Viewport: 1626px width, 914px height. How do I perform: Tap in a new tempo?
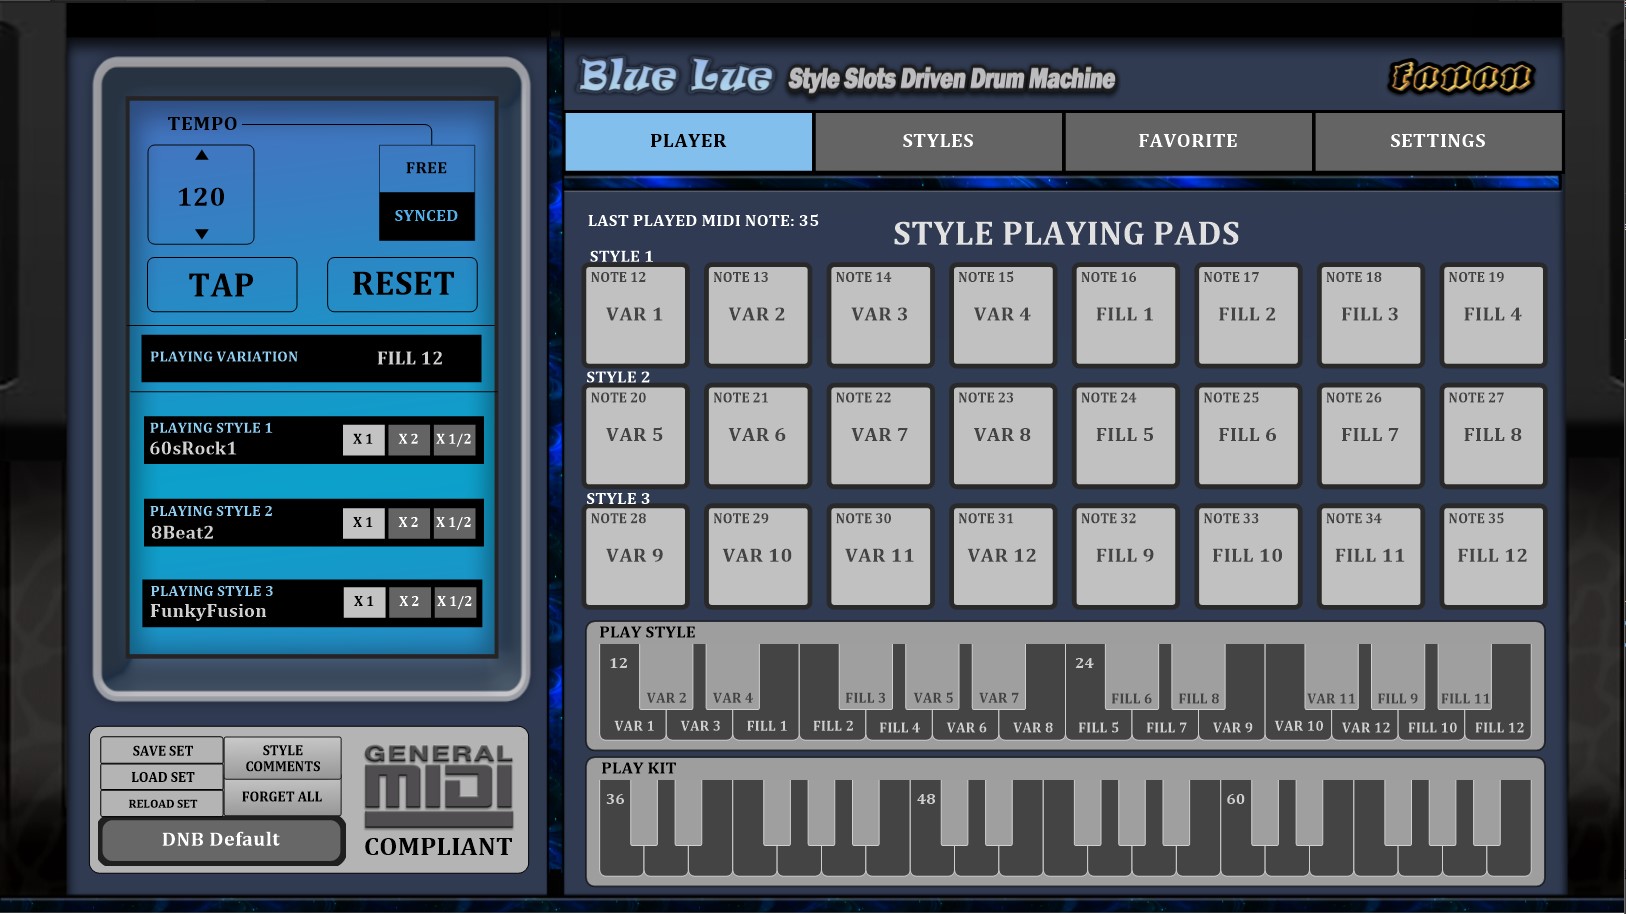pyautogui.click(x=221, y=284)
